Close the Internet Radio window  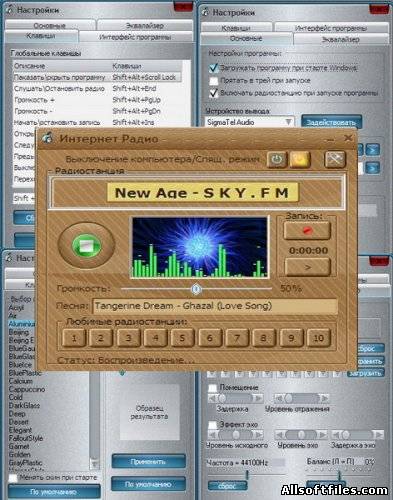tap(348, 138)
